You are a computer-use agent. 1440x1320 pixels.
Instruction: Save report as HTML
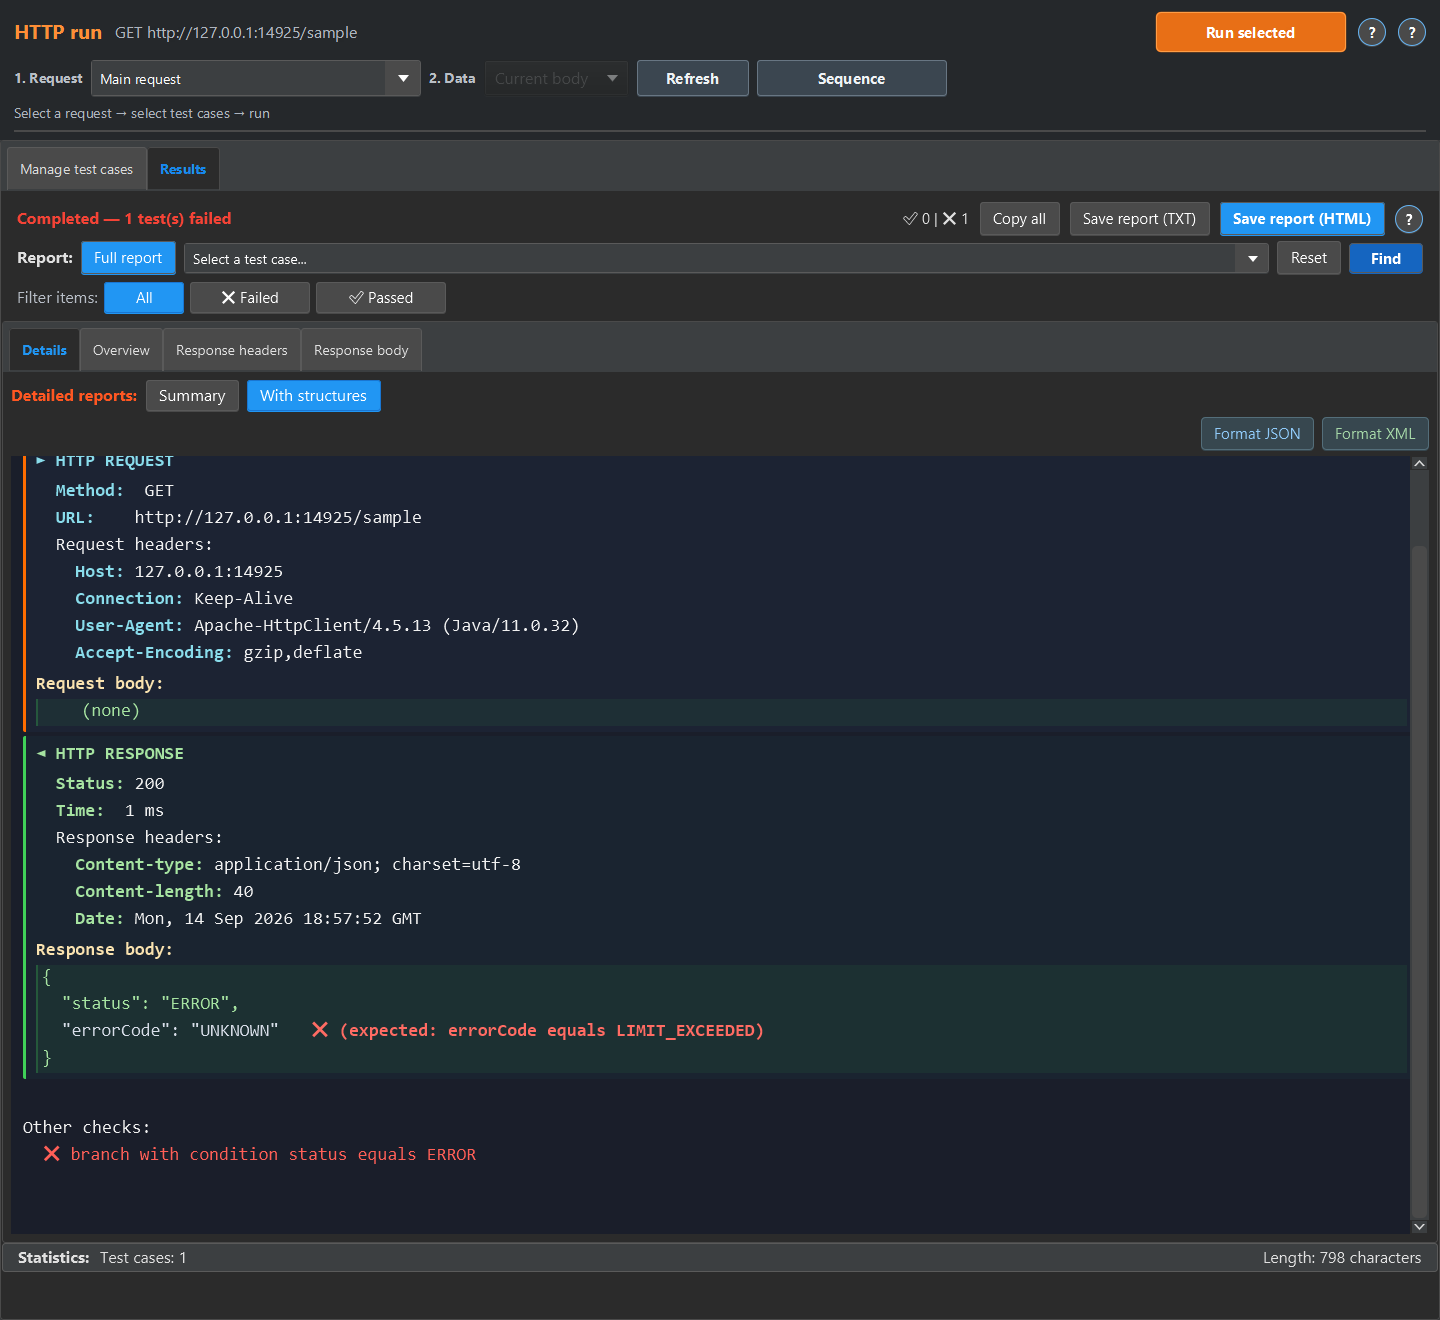(x=1302, y=219)
